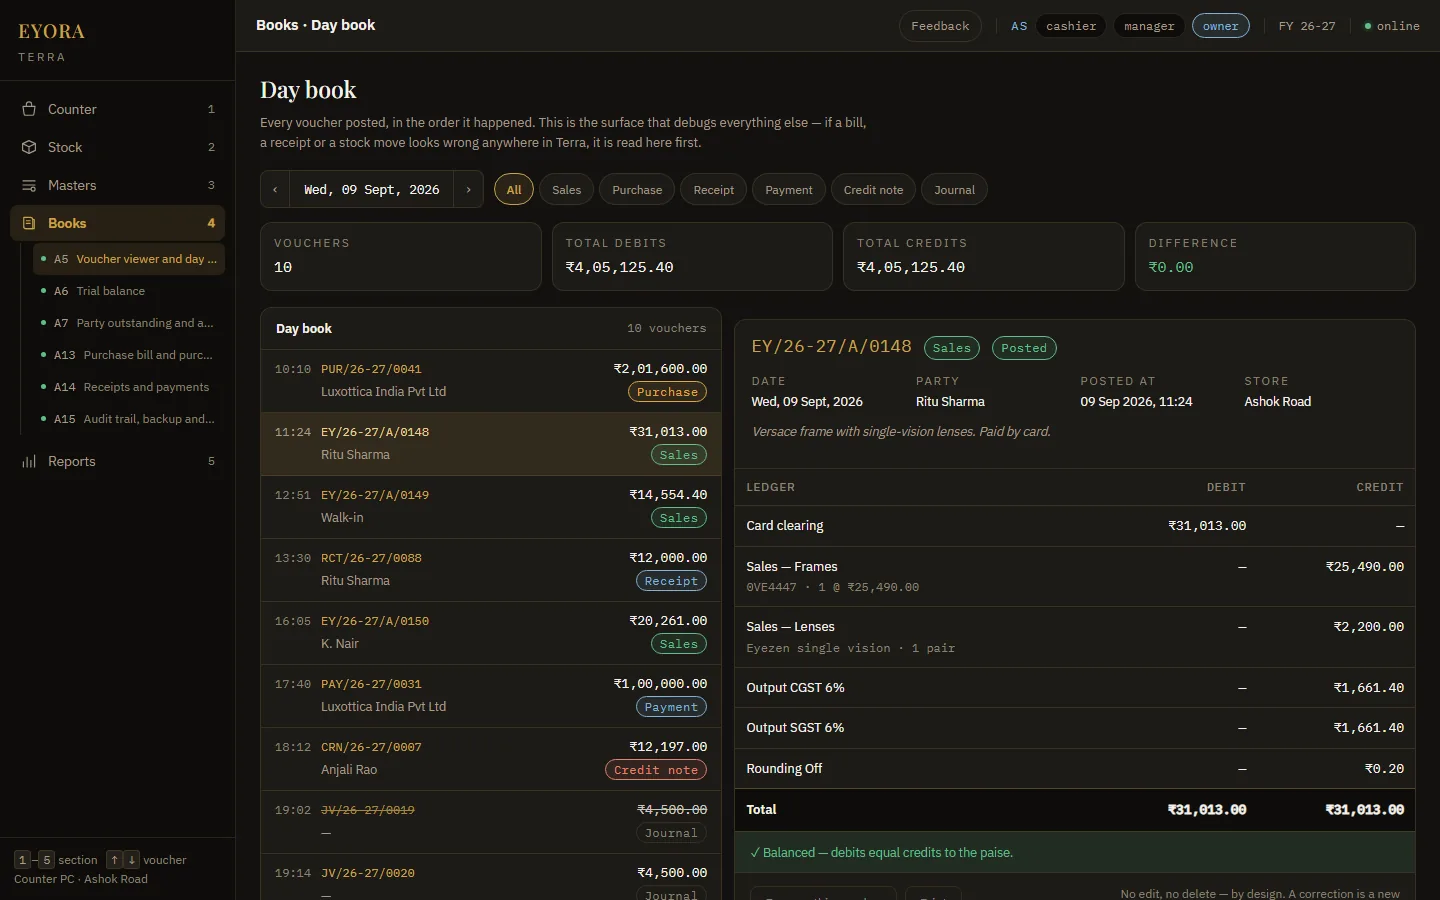1440x900 pixels.
Task: Click party name Ritu Sharma in voucher detail
Action: [950, 402]
